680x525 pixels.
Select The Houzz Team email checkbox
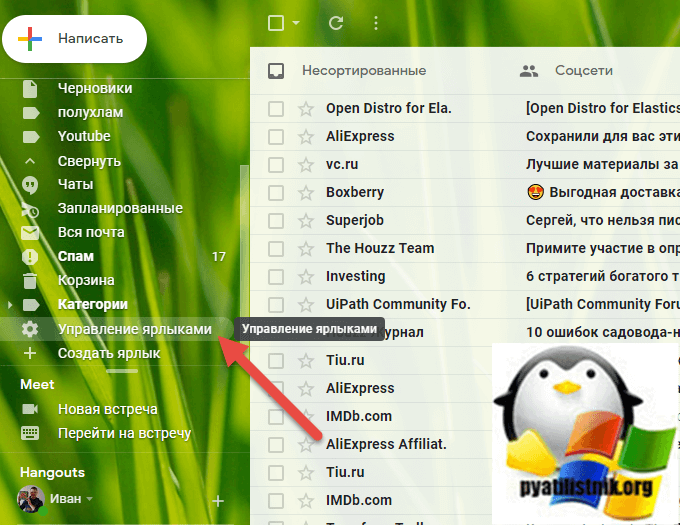point(276,249)
